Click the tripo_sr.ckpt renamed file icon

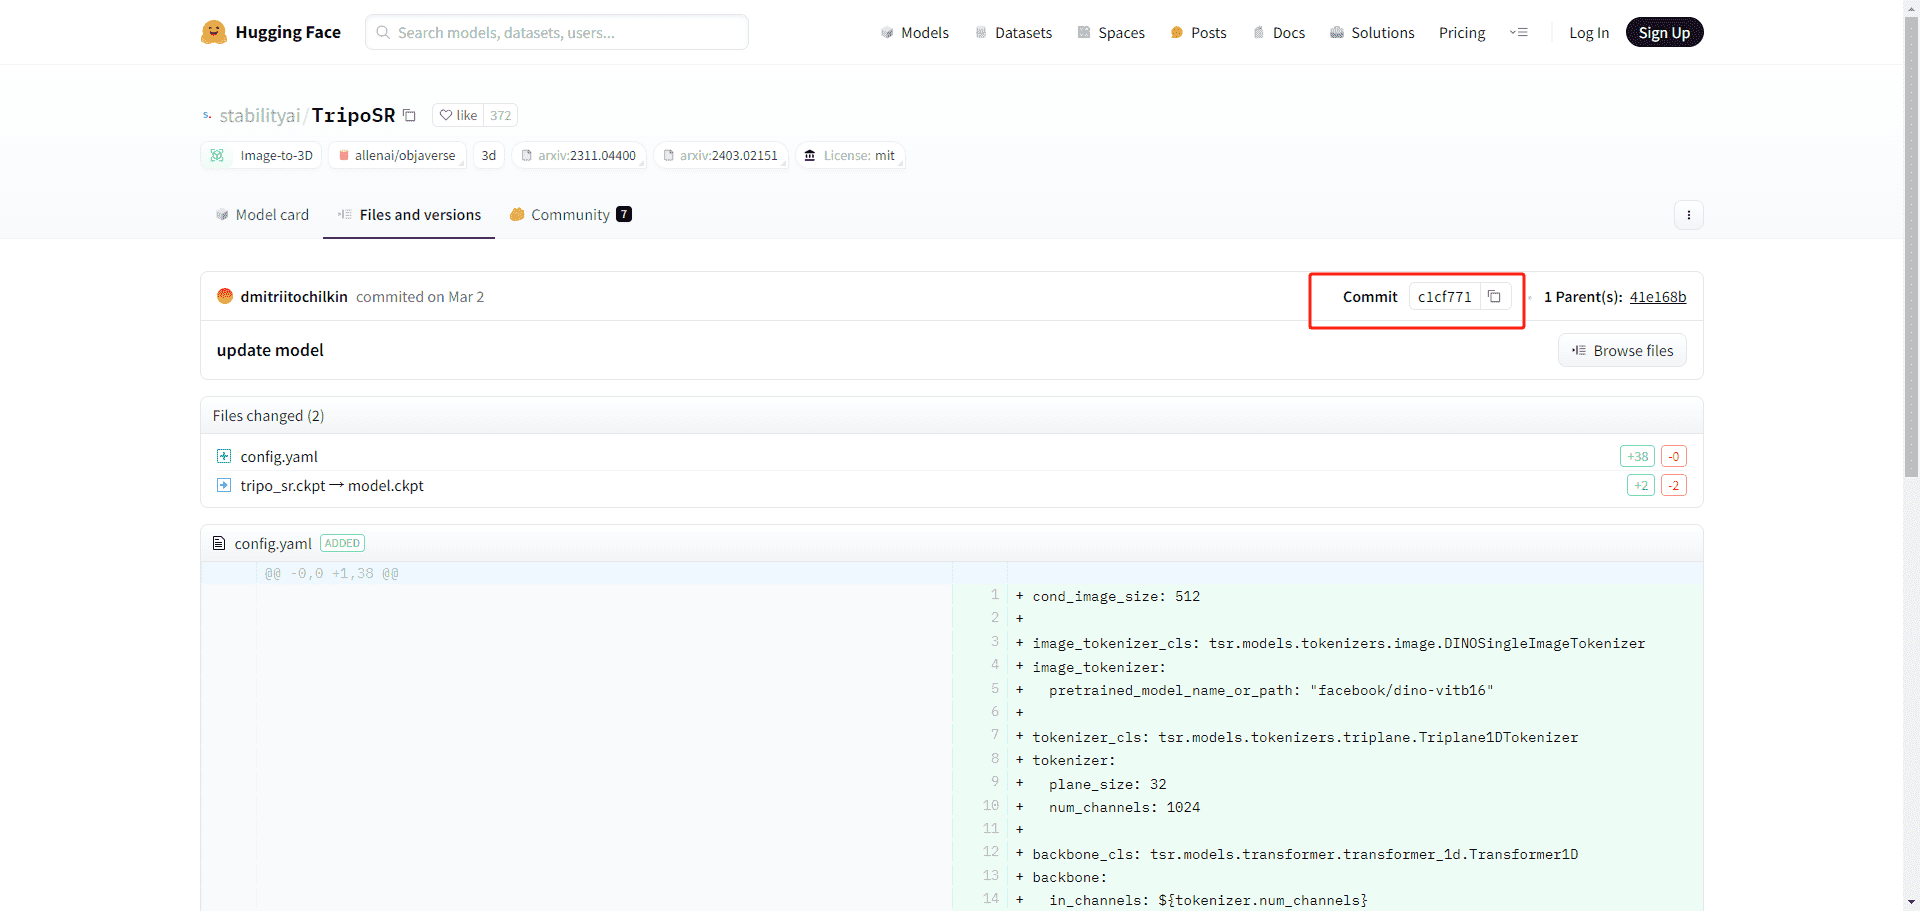tap(224, 485)
